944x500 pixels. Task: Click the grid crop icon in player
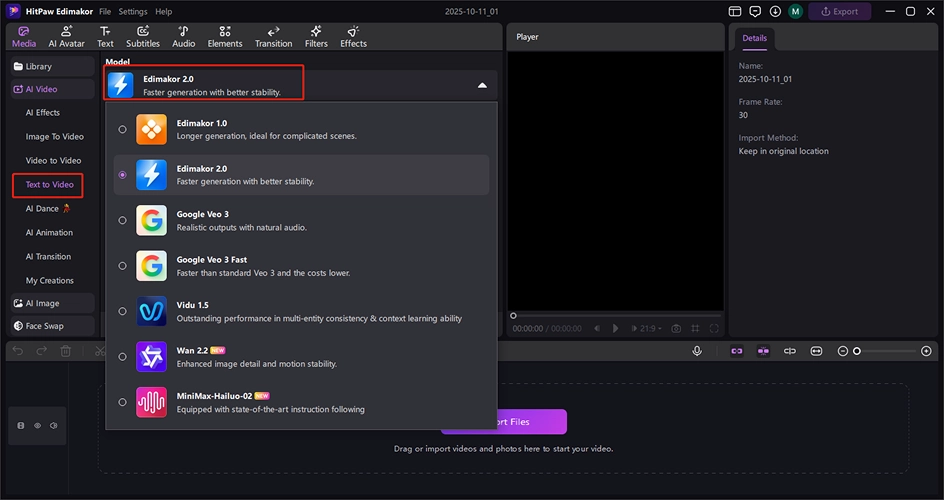[695, 329]
